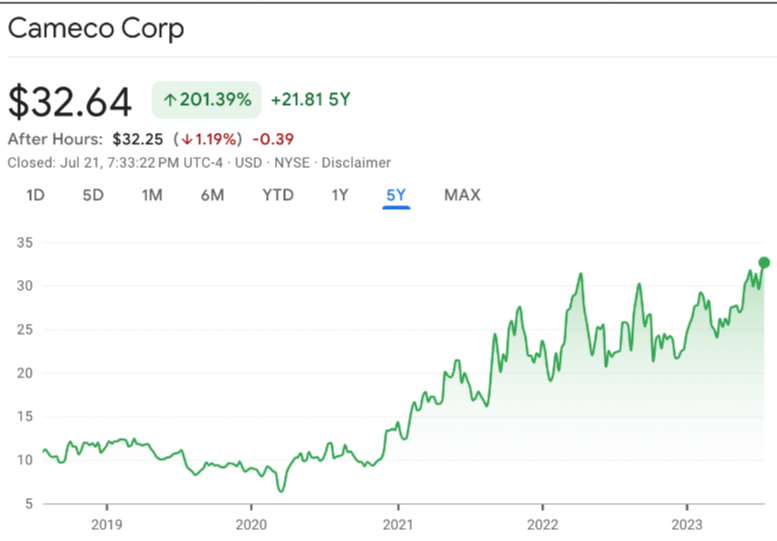Show year-to-date YTD chart
Viewport: 777px width, 541px height.
click(x=278, y=195)
